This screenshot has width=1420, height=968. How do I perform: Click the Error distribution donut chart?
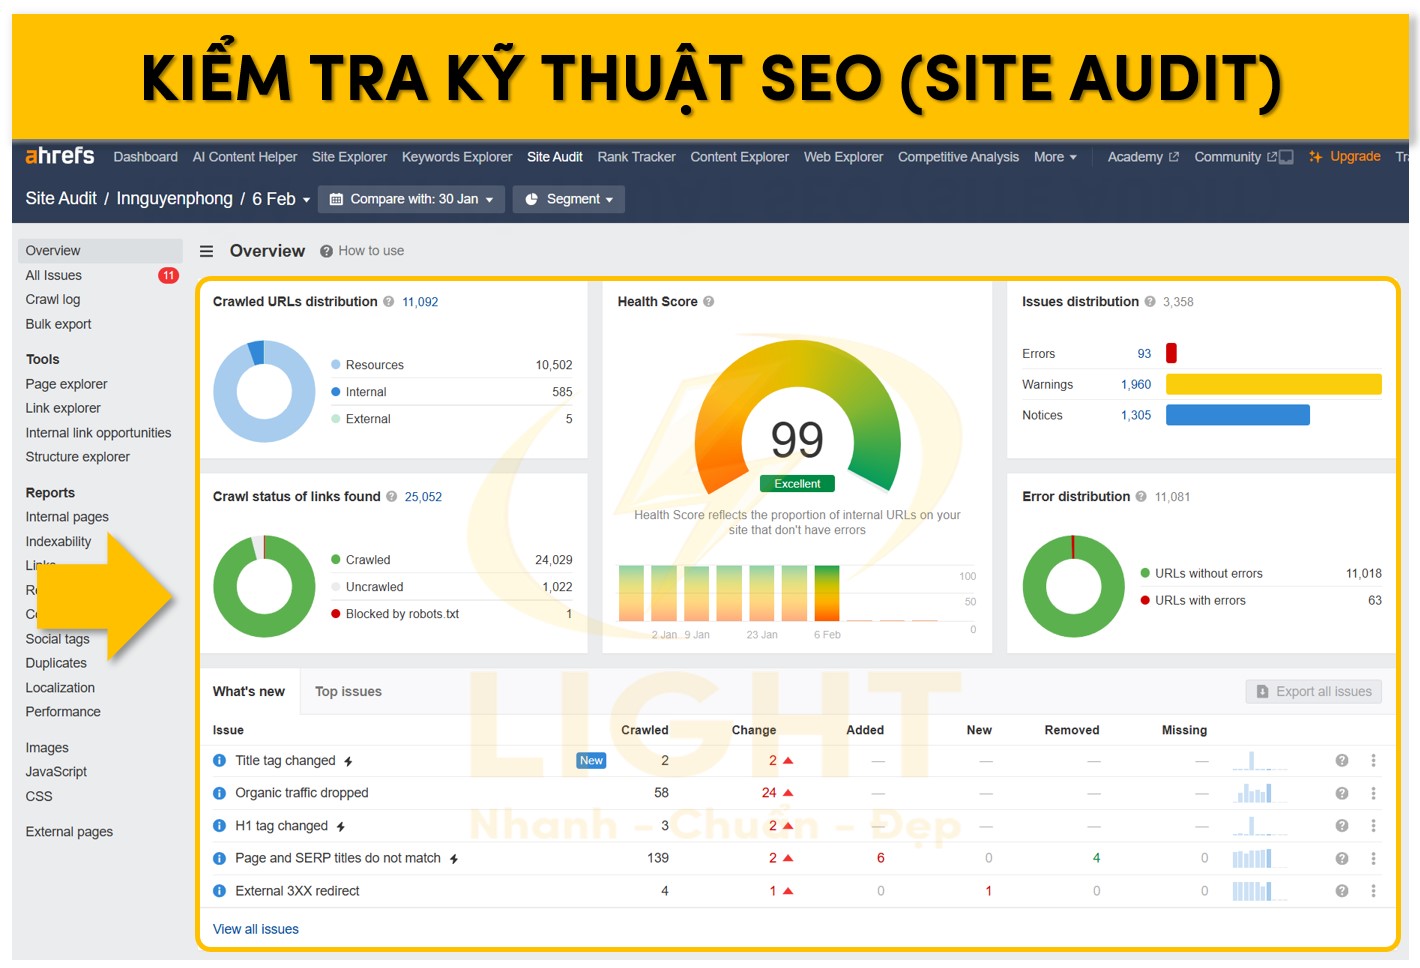pos(1074,586)
